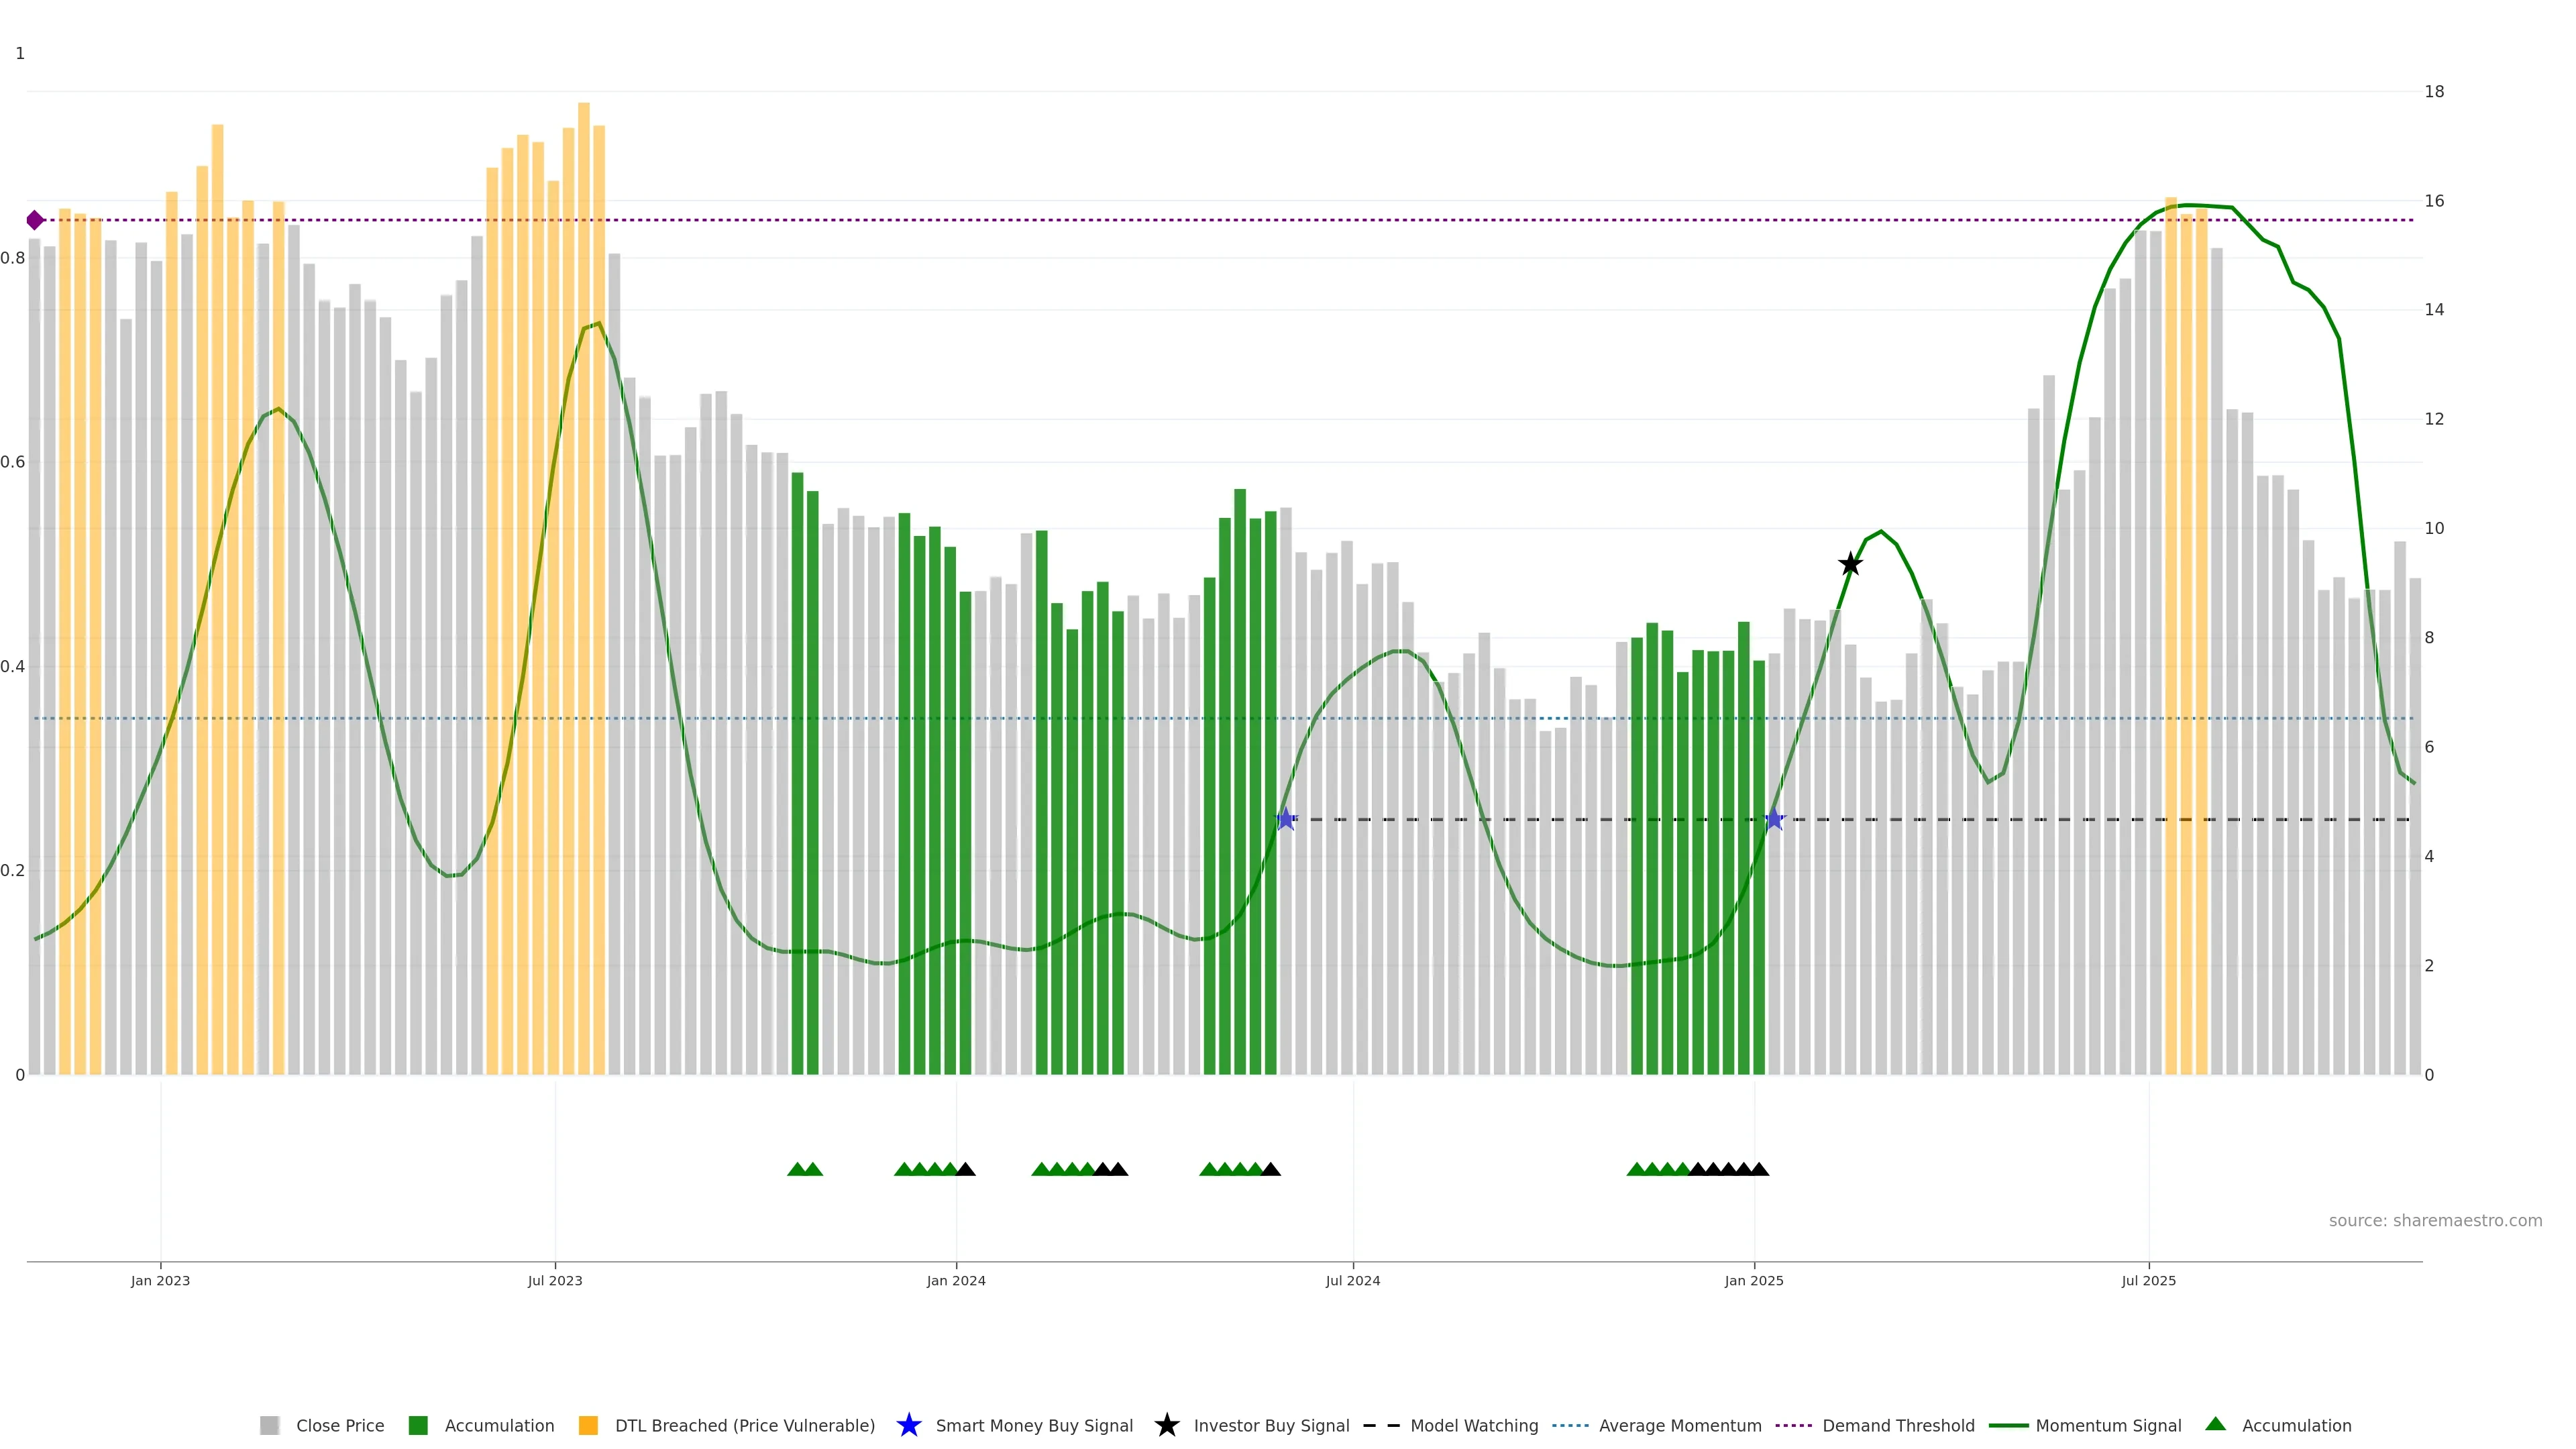2576x1449 pixels.
Task: Click the Jan 2023 axis label
Action: point(160,1281)
